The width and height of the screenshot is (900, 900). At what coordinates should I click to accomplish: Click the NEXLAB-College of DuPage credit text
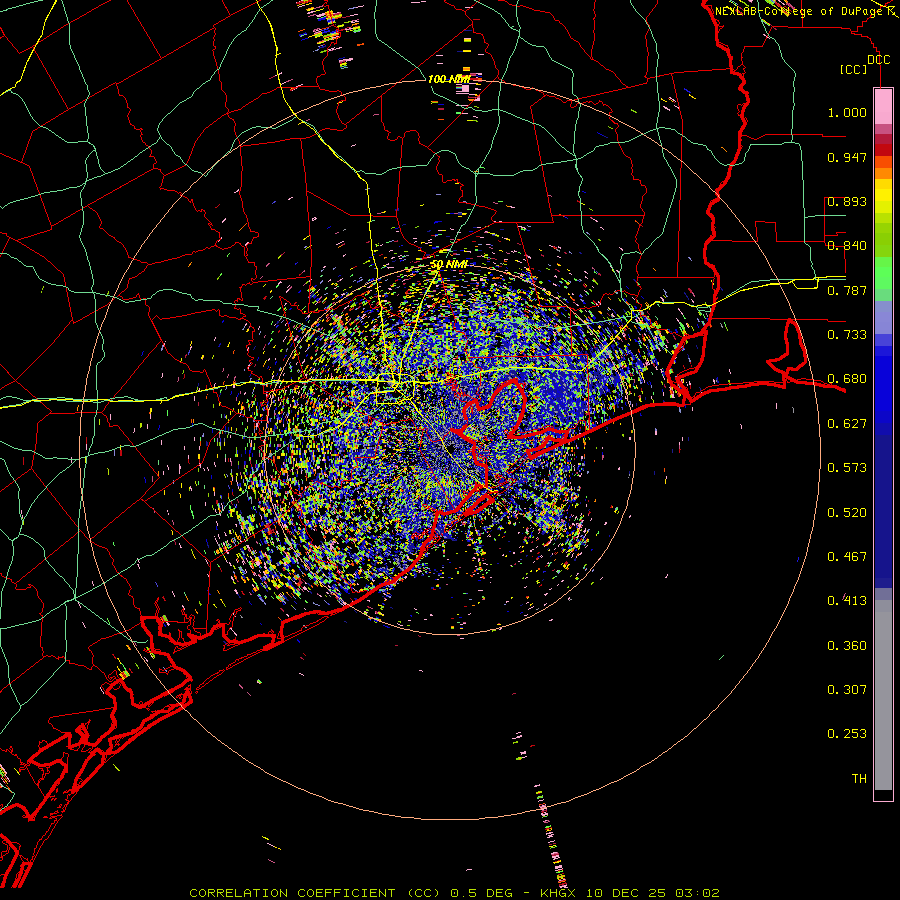point(798,11)
